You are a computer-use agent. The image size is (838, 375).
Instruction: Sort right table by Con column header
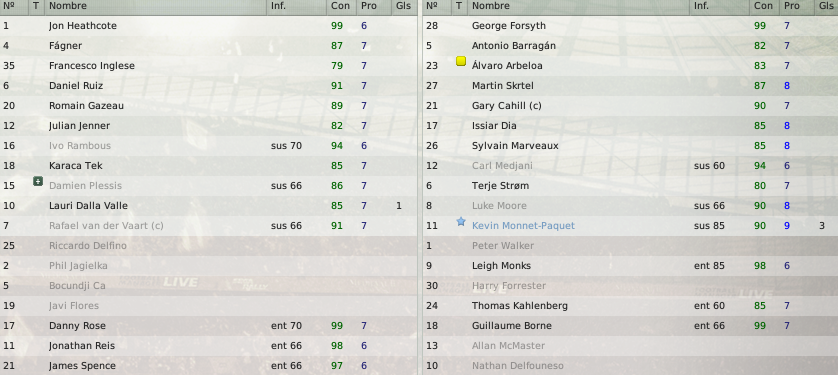click(763, 6)
